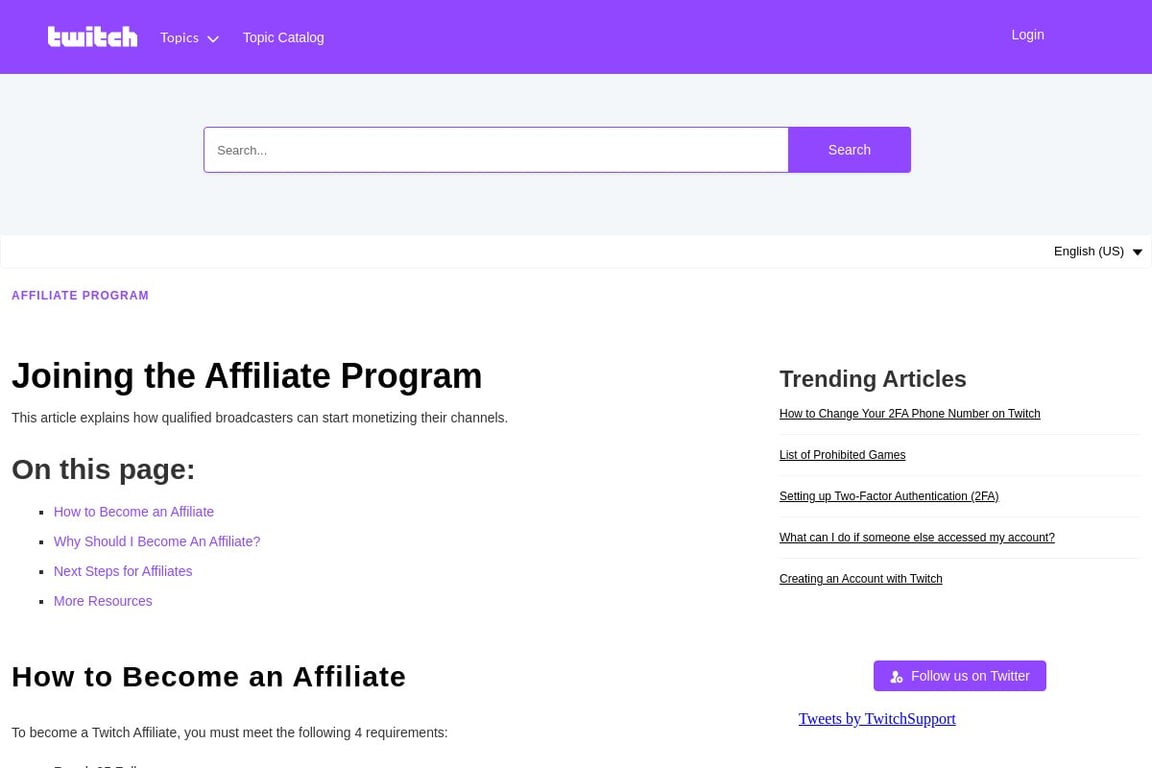Viewport: 1152px width, 768px height.
Task: Open the English (US) language selector
Action: (1097, 252)
